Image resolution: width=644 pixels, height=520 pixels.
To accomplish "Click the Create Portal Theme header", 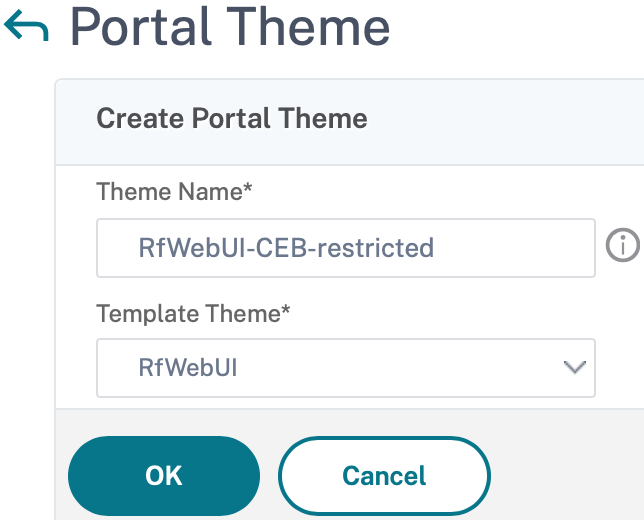I will (x=232, y=119).
